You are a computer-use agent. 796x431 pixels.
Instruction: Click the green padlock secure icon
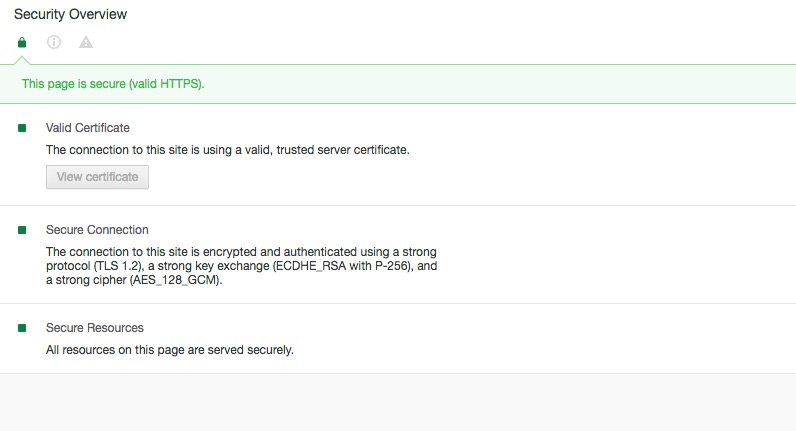pyautogui.click(x=22, y=42)
